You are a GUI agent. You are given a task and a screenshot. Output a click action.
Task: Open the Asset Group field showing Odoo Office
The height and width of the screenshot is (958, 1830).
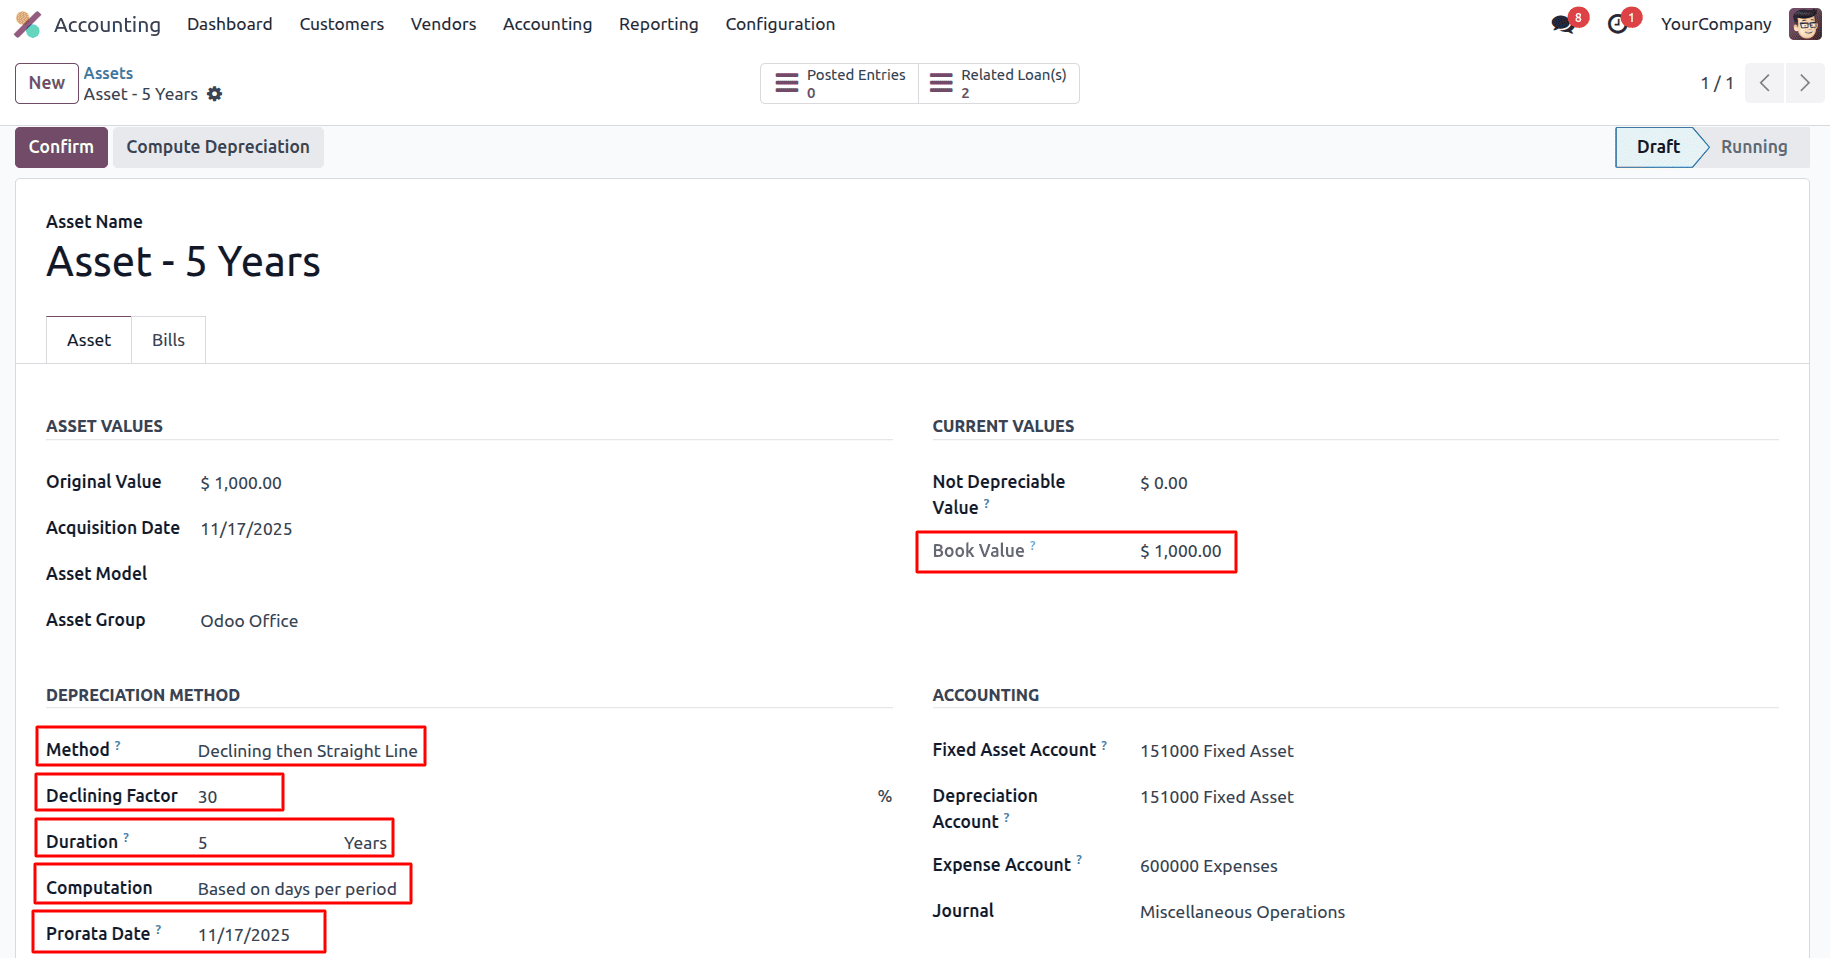point(248,620)
